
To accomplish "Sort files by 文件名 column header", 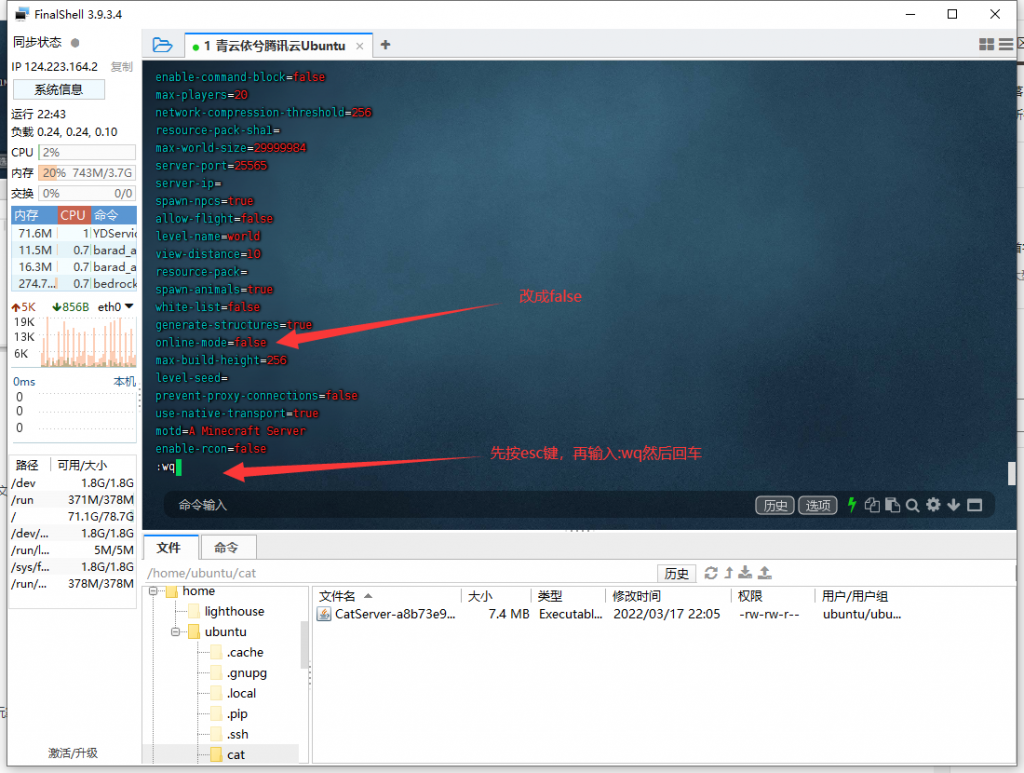I will (x=389, y=596).
